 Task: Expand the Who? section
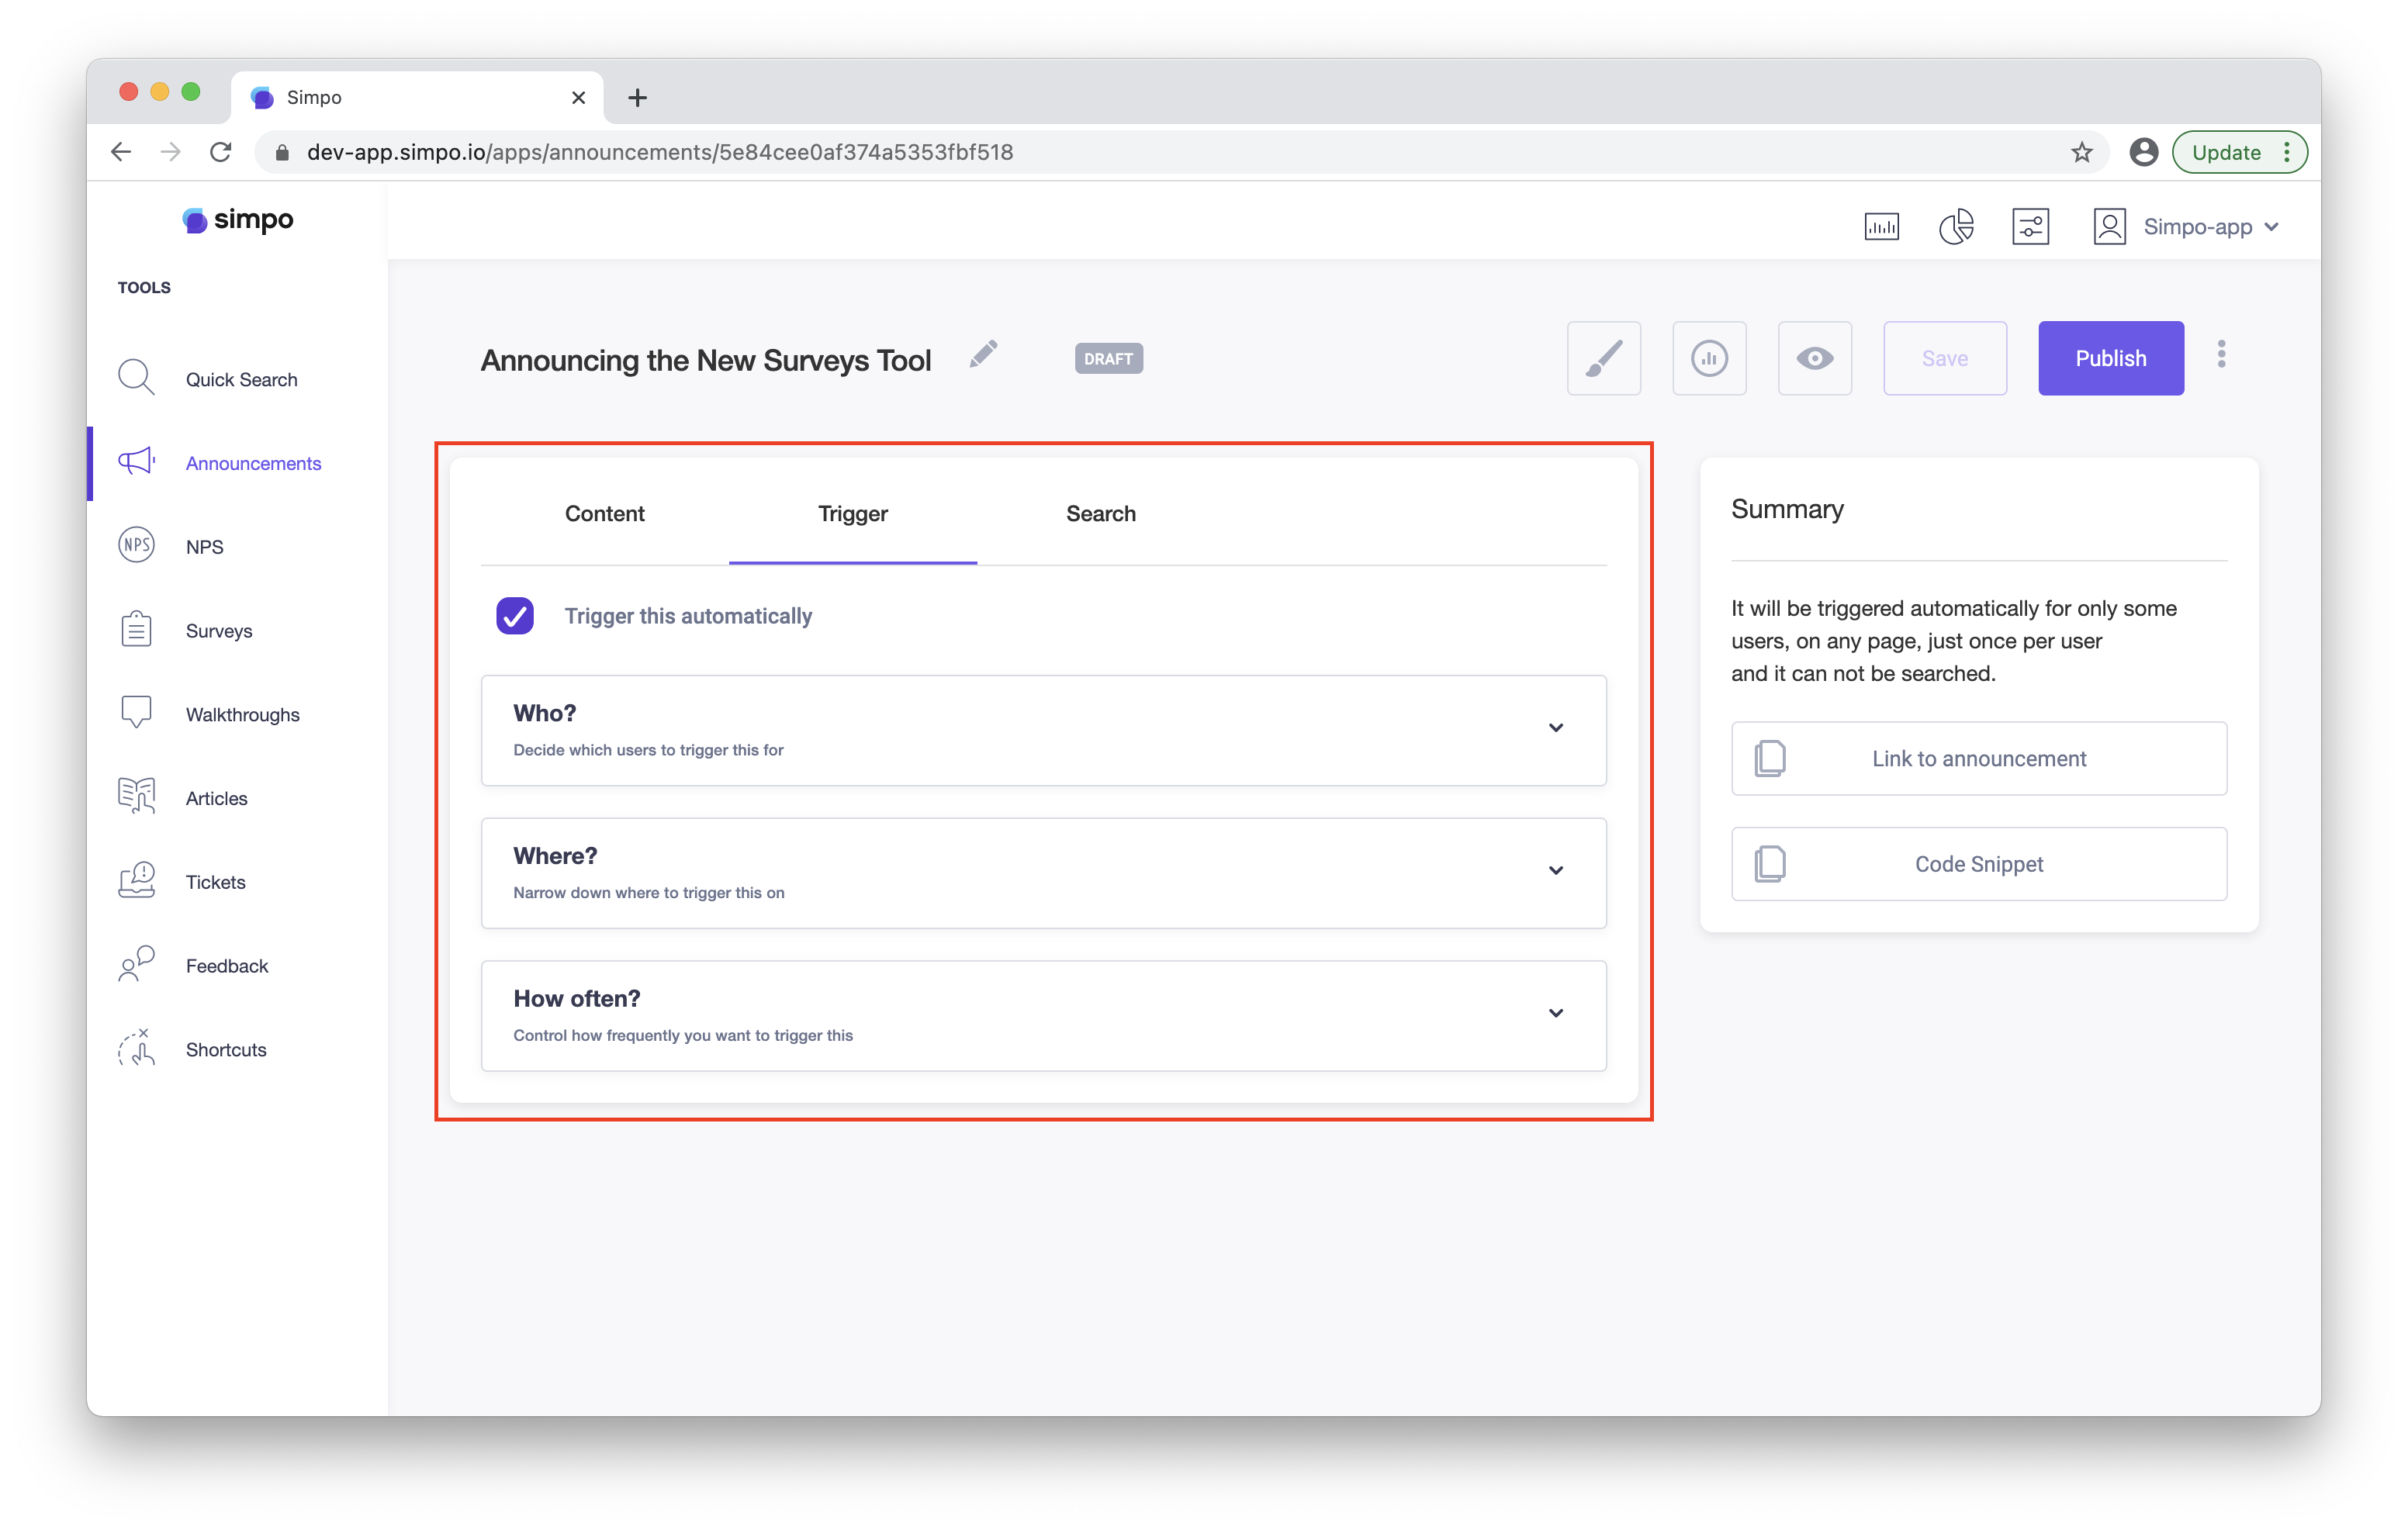click(x=1043, y=730)
